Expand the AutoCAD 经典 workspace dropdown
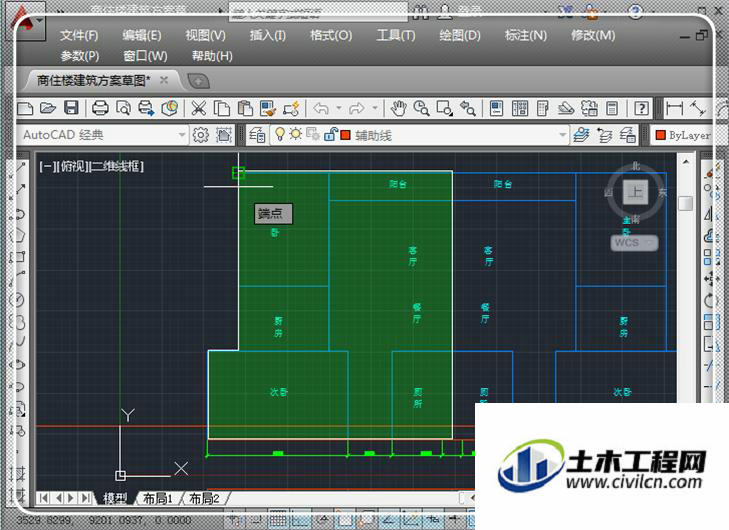Screen dimensions: 729x530 (x=182, y=135)
